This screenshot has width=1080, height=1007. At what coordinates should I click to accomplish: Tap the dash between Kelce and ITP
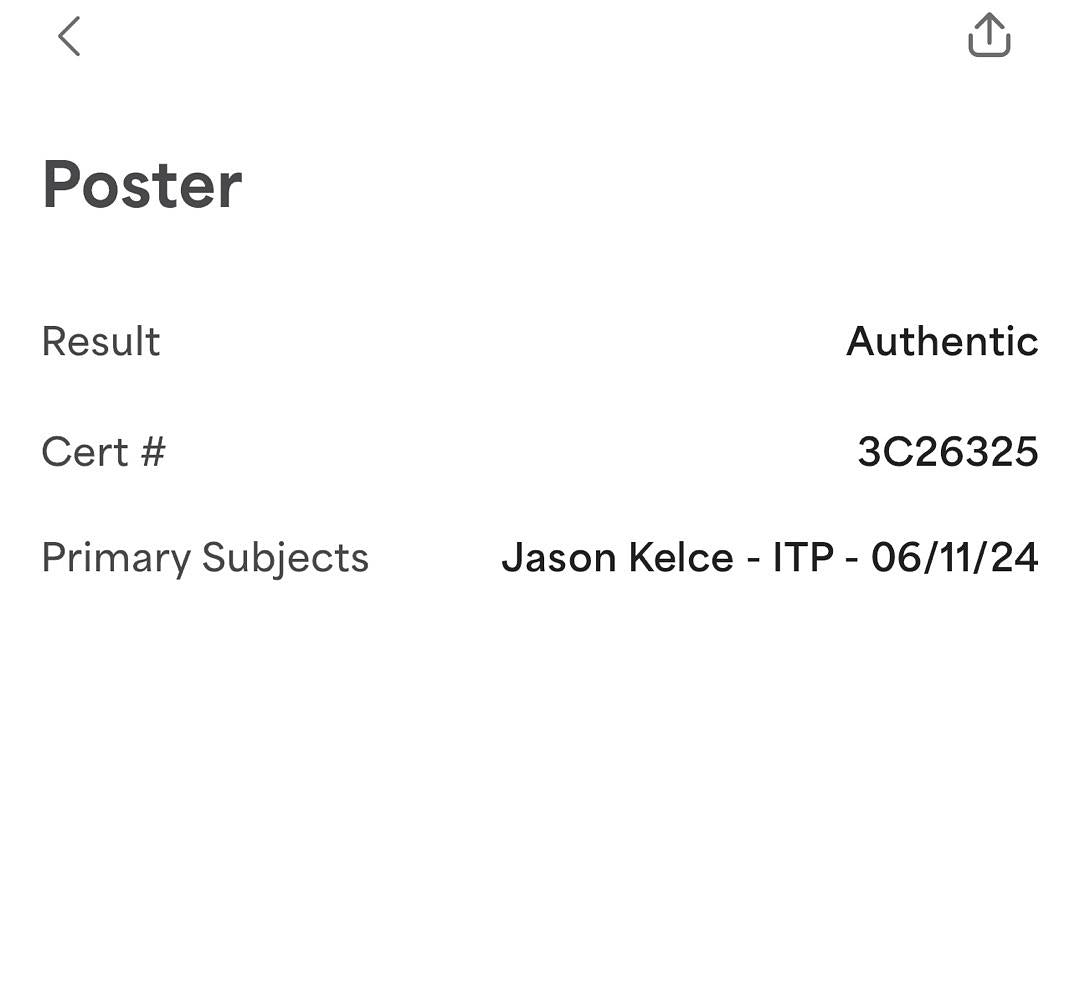(753, 559)
